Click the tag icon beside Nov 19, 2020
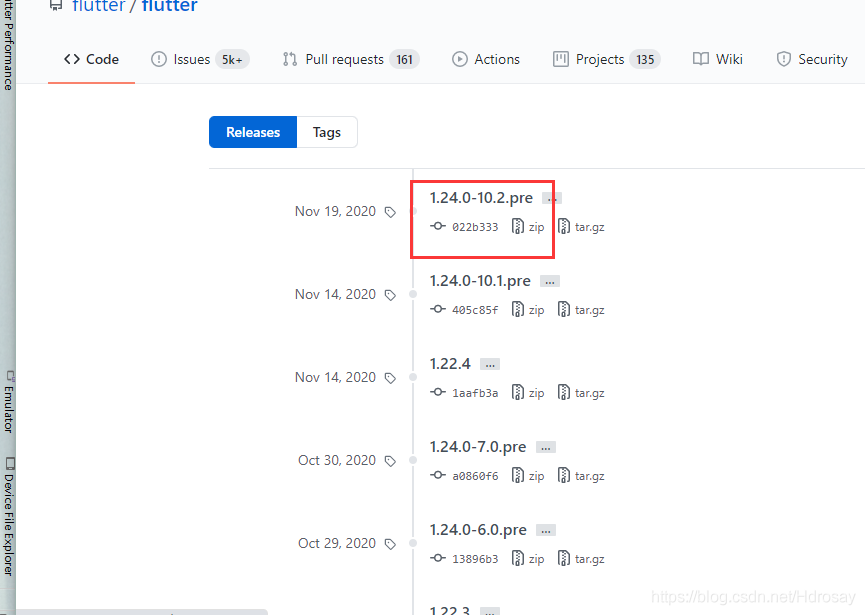865x615 pixels. (x=390, y=212)
